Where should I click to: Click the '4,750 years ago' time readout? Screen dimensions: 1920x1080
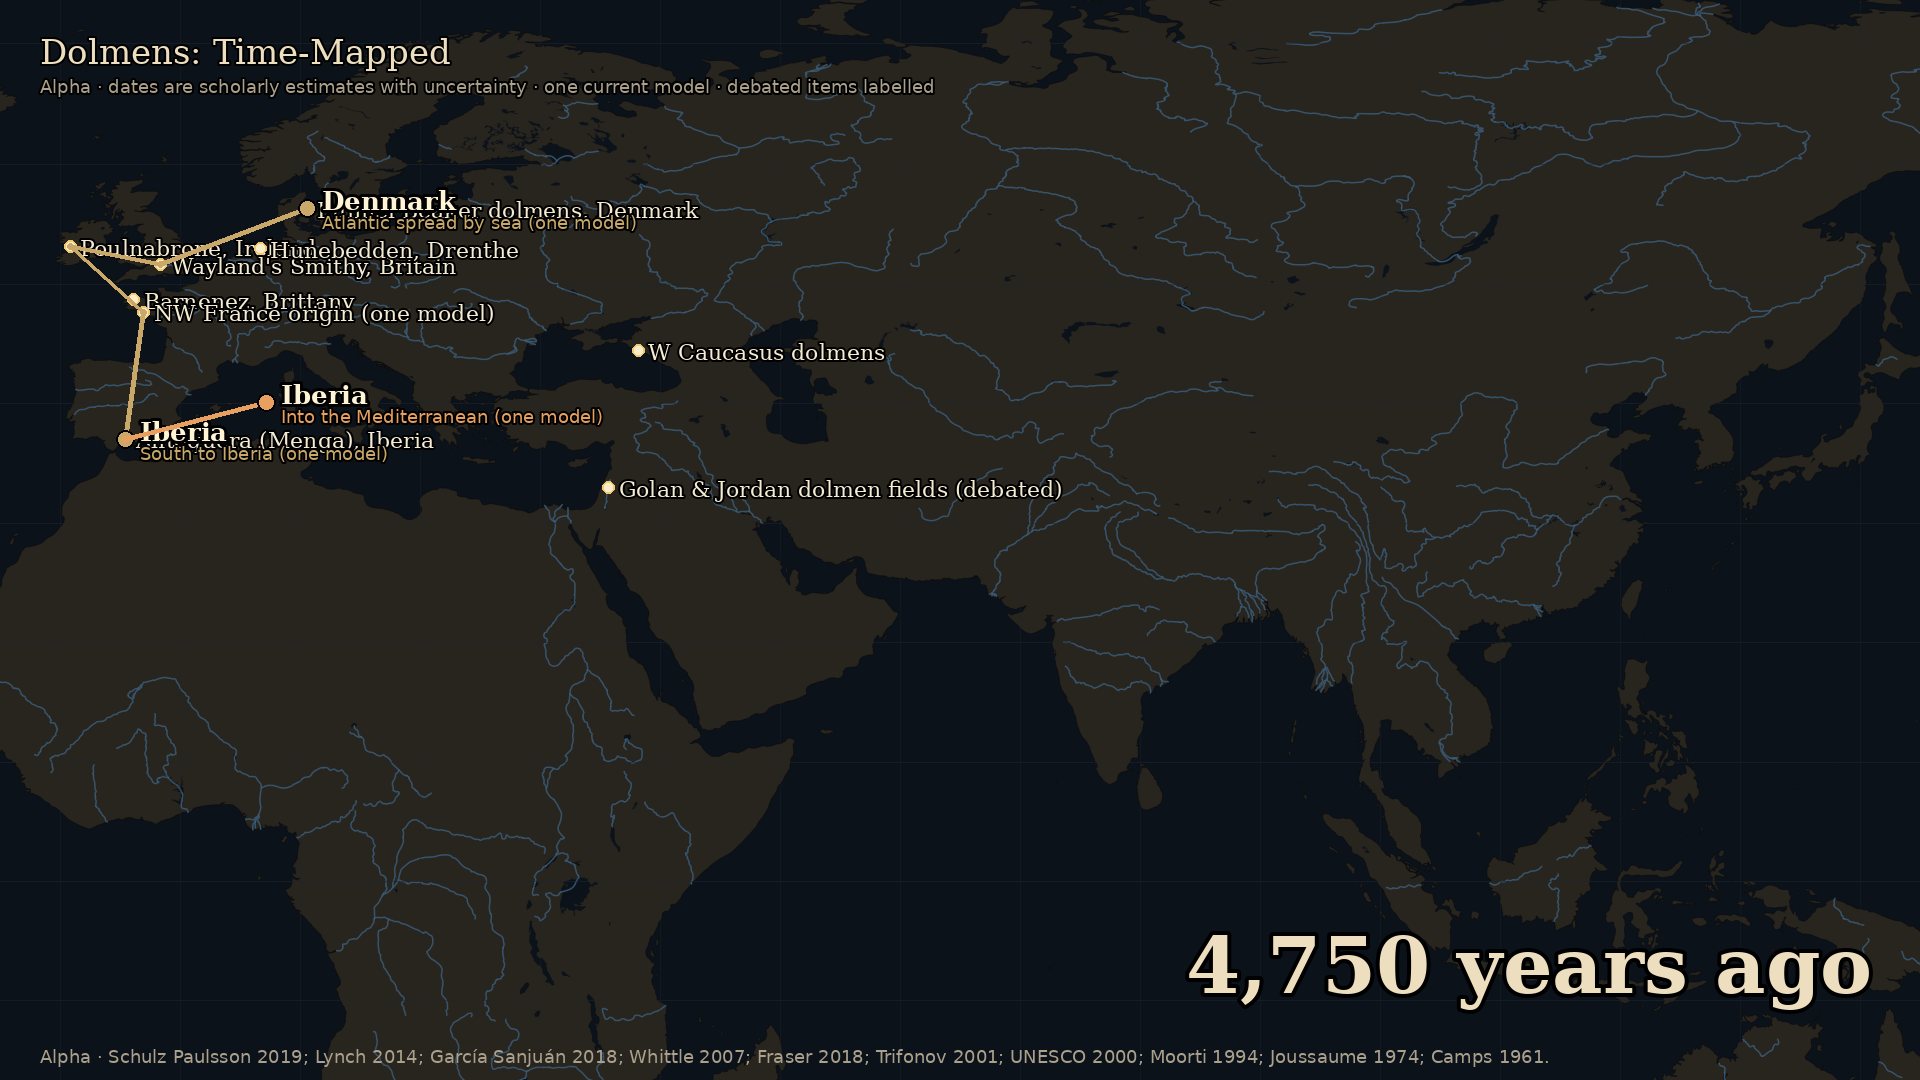pyautogui.click(x=1529, y=967)
